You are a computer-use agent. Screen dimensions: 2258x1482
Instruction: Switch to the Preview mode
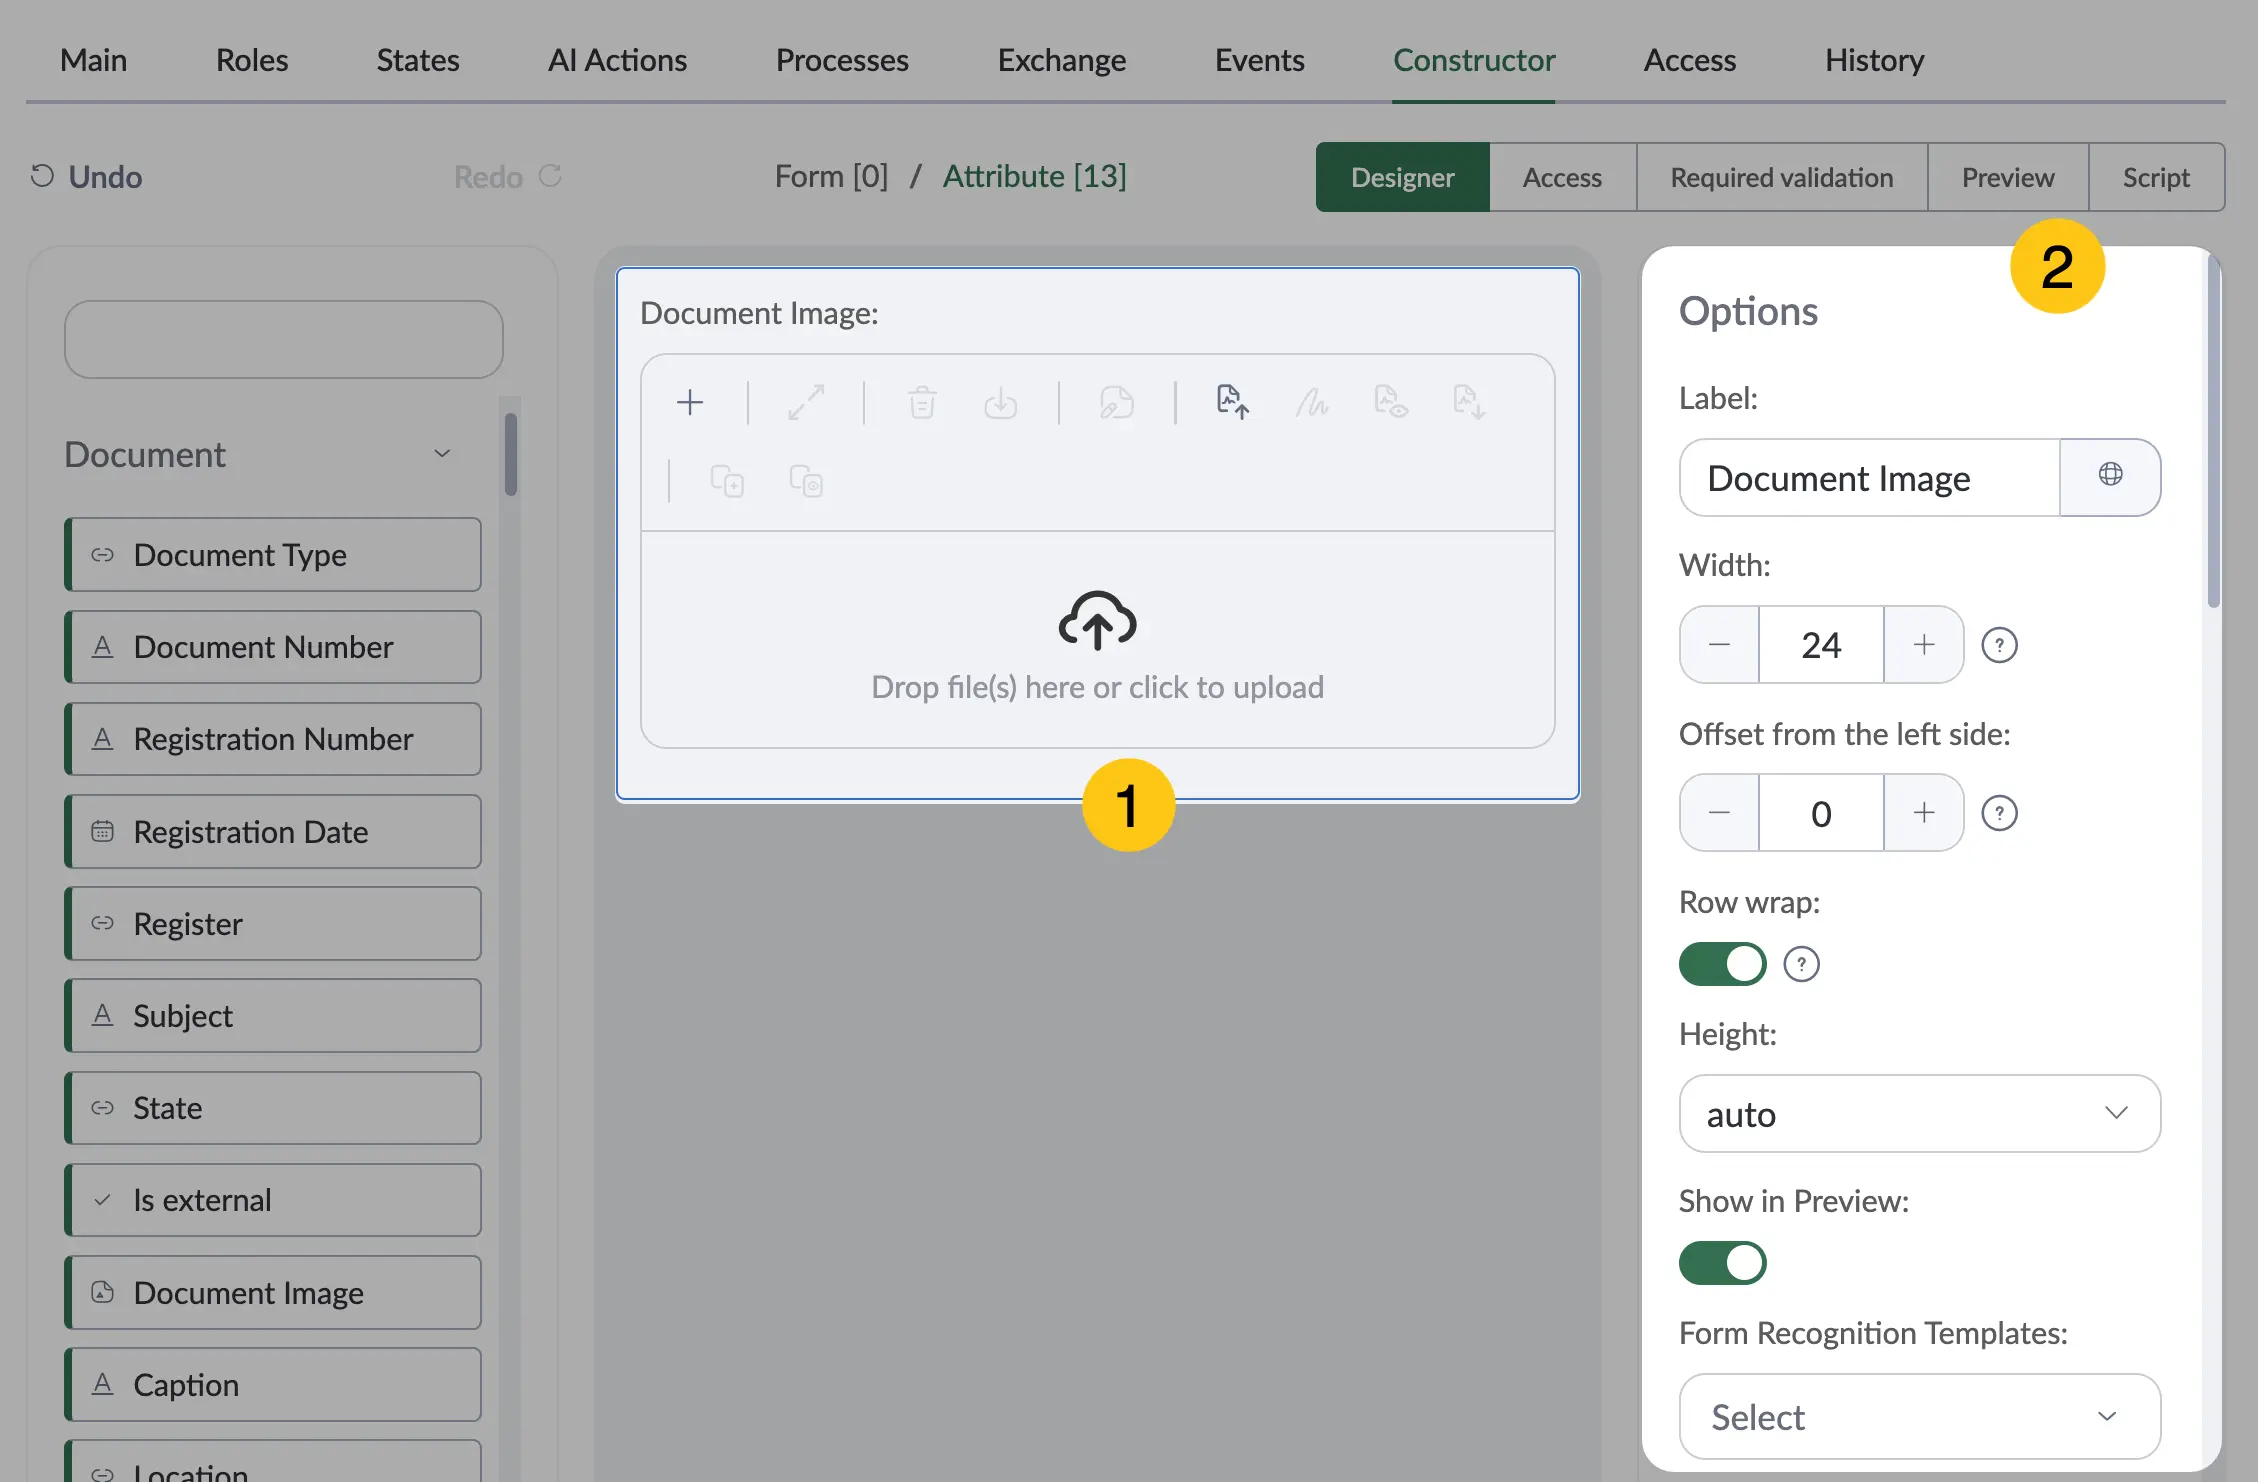point(2008,177)
